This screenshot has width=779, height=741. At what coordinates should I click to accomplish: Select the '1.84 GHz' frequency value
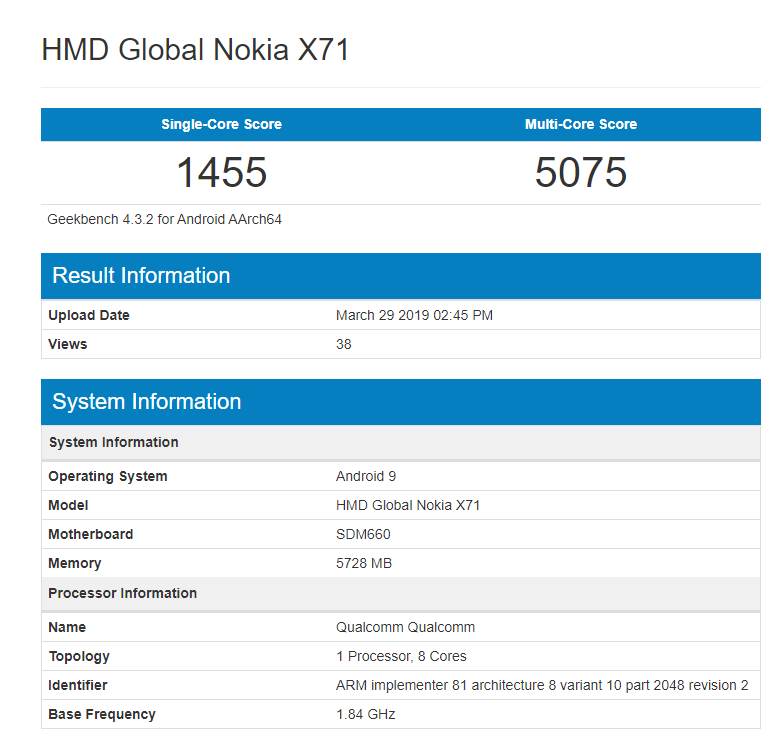click(x=366, y=714)
